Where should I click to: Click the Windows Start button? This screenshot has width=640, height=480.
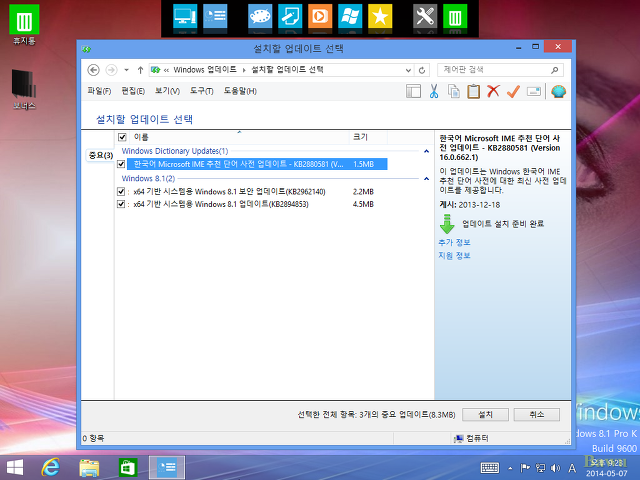(15, 468)
